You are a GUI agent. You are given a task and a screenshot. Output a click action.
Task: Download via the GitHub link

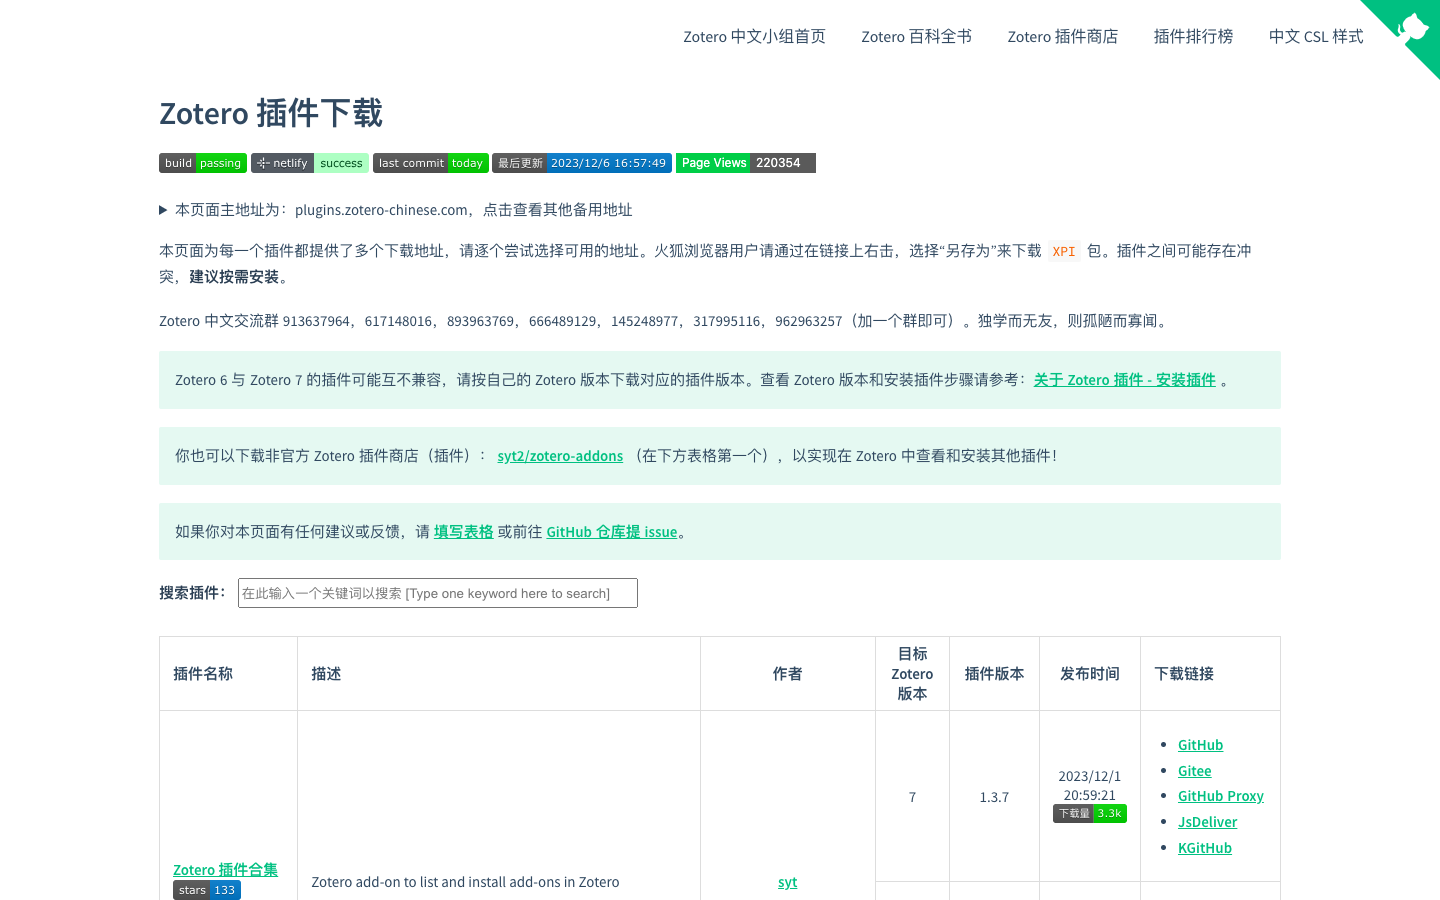1200,745
